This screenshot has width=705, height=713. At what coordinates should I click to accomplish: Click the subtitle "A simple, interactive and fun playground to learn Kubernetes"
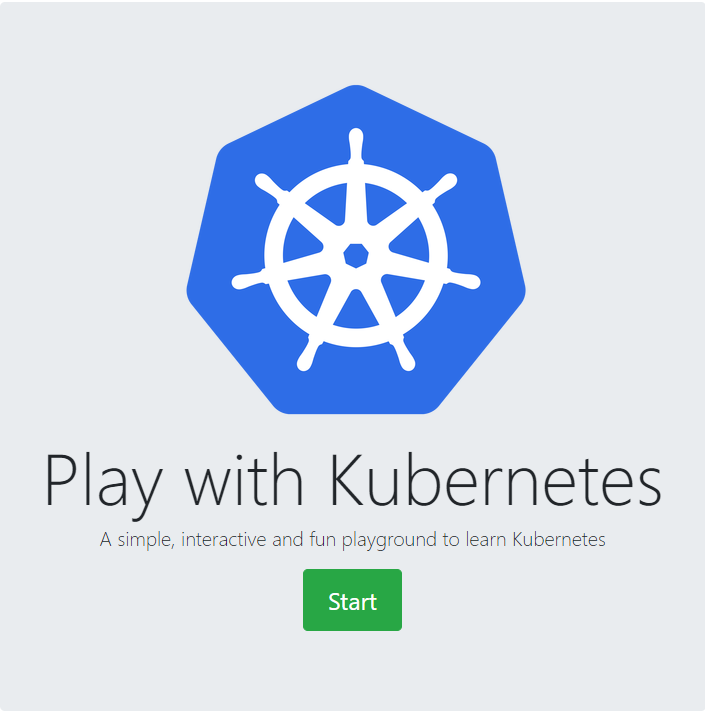click(352, 540)
